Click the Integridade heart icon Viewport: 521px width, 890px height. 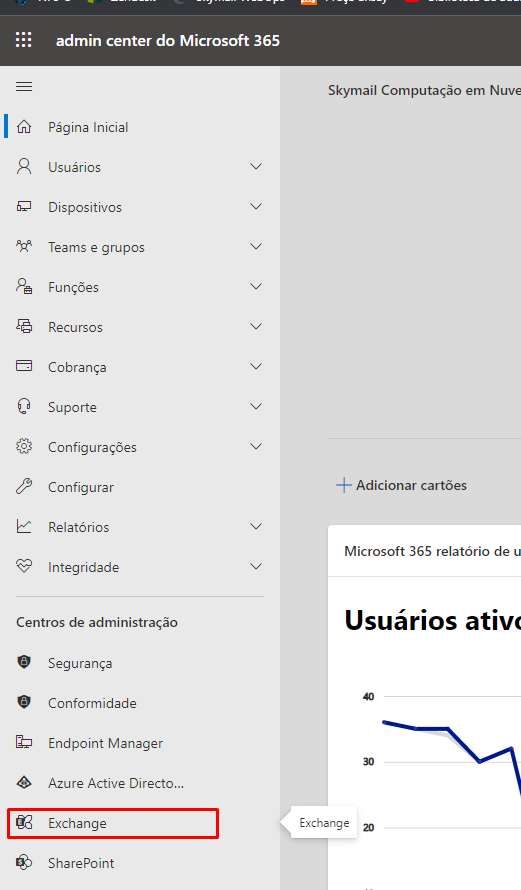(24, 566)
